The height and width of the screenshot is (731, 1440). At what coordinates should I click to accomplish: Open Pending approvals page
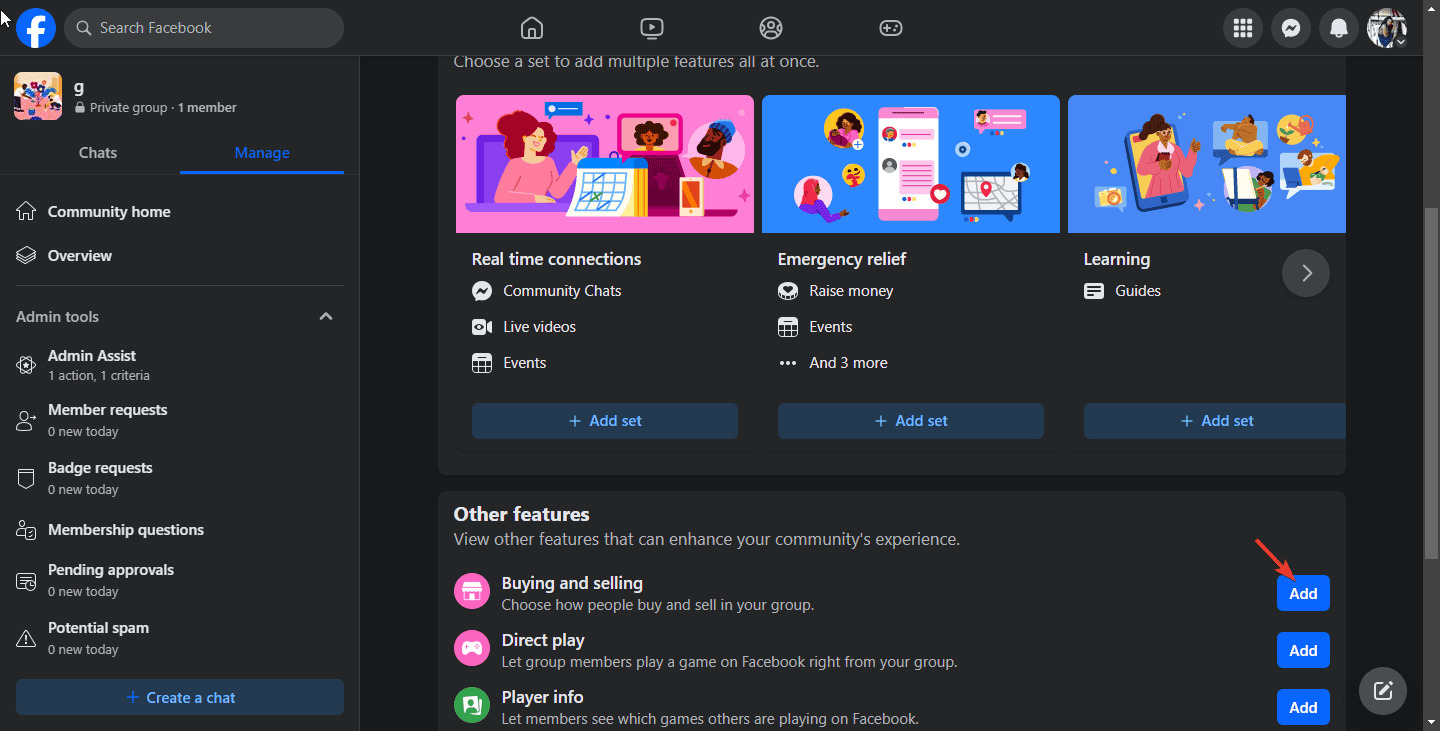pyautogui.click(x=180, y=581)
